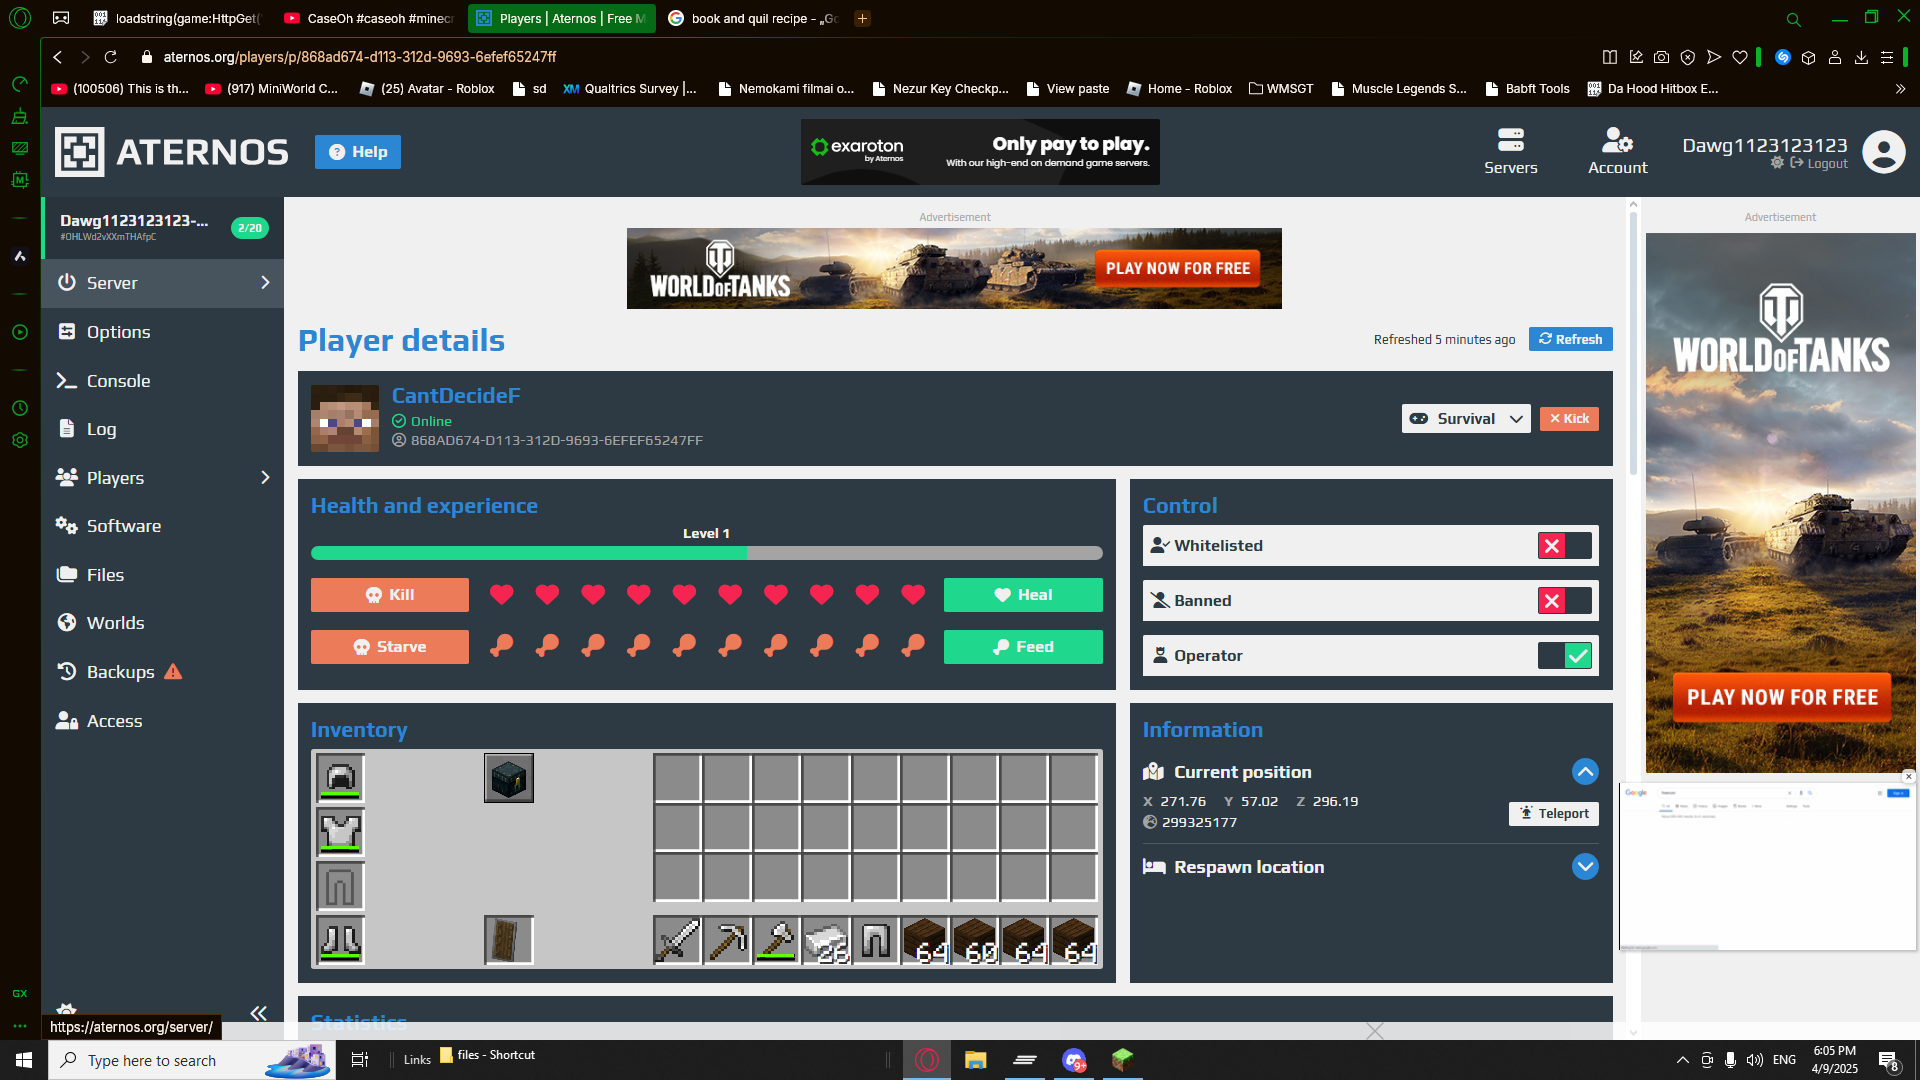Open the Windows Start menu
The height and width of the screenshot is (1080, 1920).
click(x=24, y=1060)
